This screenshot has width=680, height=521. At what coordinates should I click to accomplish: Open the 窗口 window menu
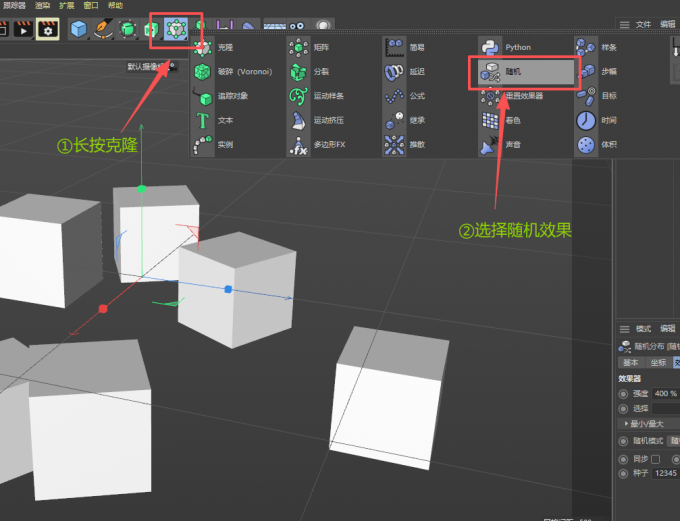click(x=91, y=5)
